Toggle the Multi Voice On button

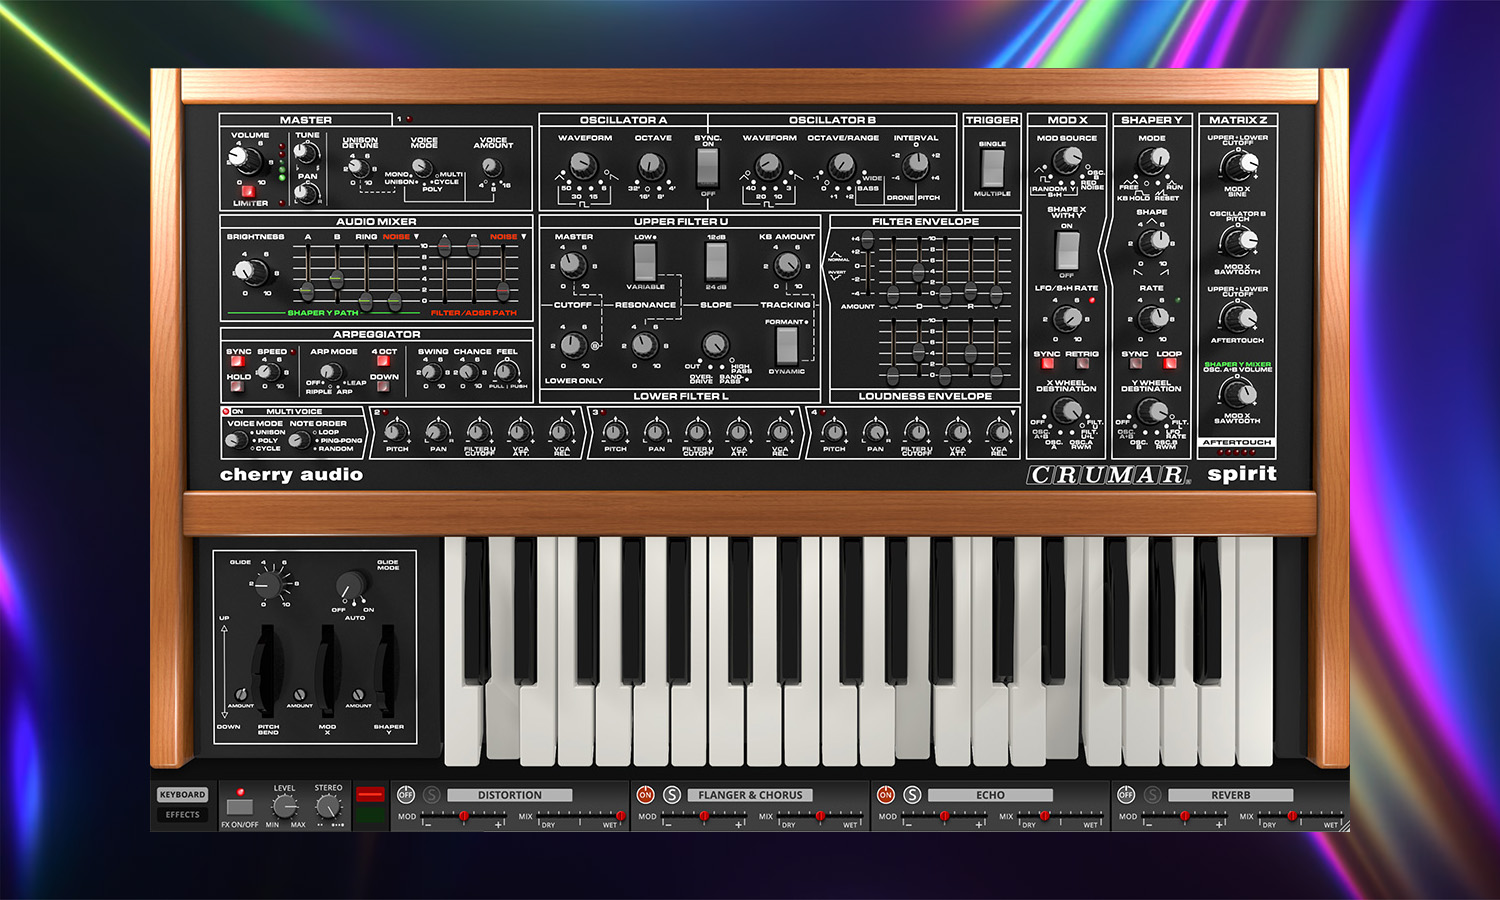click(x=227, y=411)
